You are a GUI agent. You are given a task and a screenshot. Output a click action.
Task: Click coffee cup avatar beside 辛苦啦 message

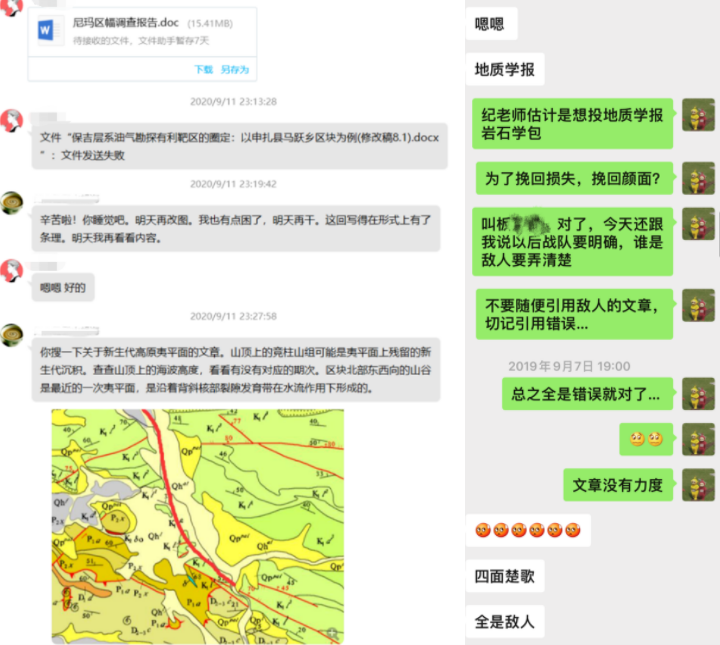pos(12,203)
